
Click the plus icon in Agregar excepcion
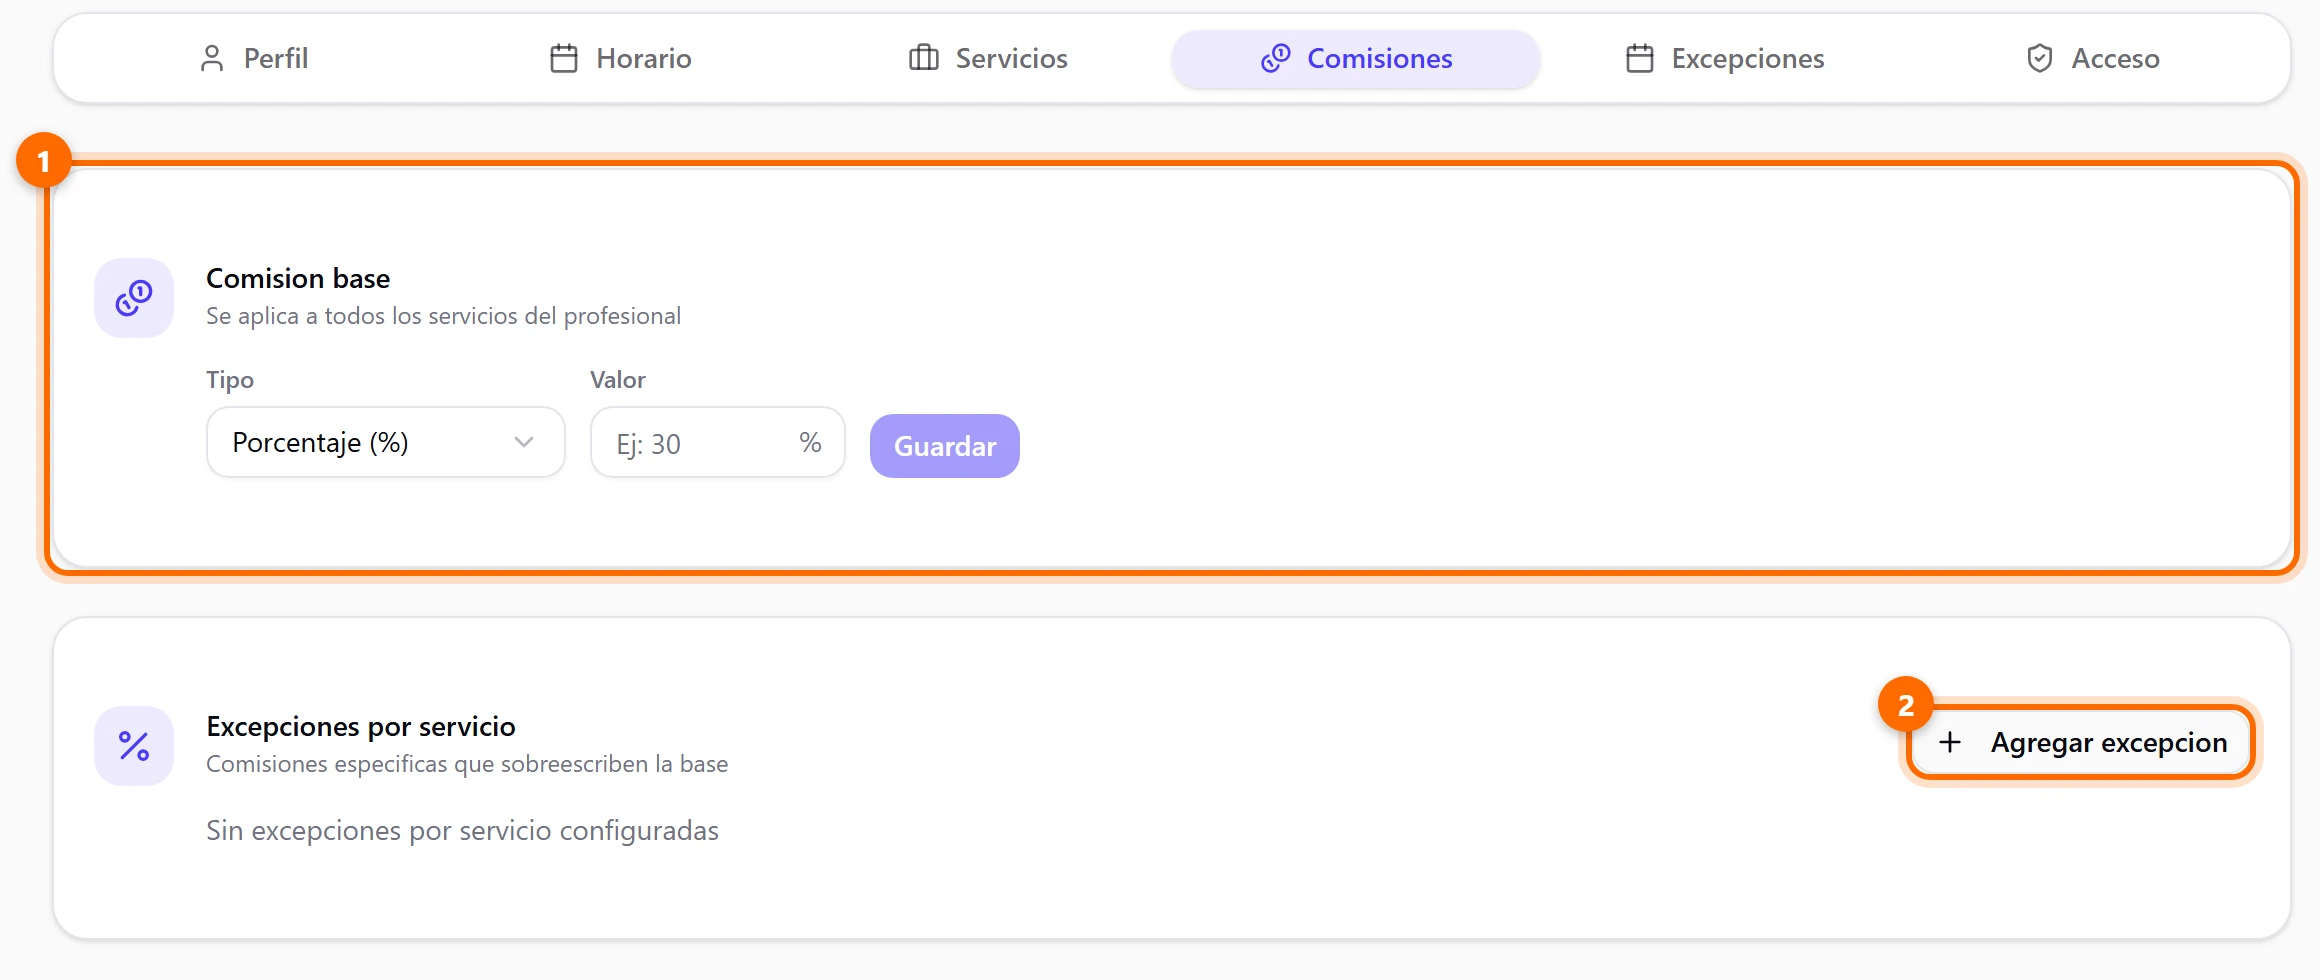pyautogui.click(x=1950, y=743)
